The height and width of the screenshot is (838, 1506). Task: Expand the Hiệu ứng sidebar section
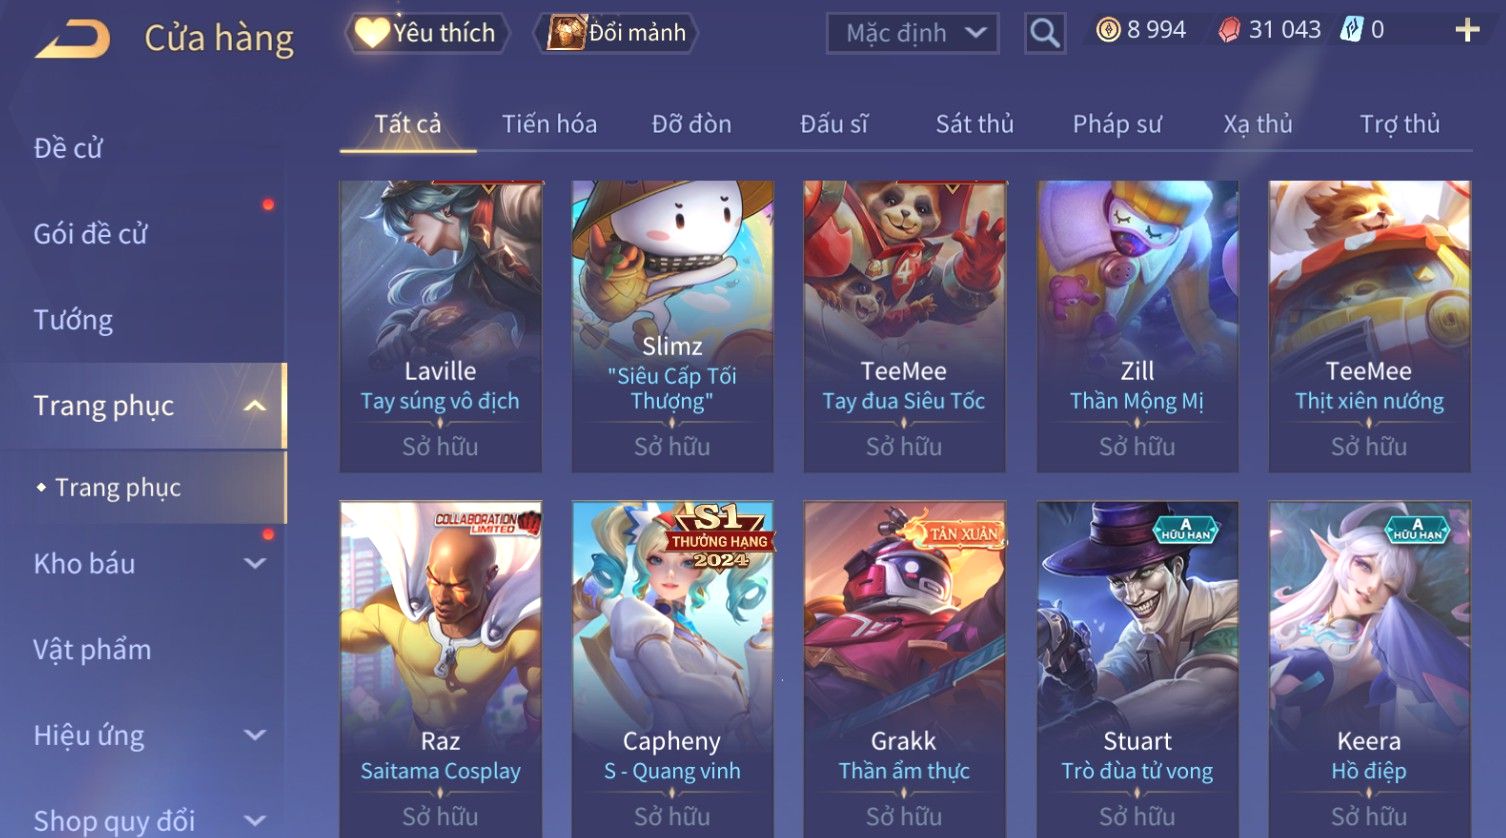pos(256,735)
